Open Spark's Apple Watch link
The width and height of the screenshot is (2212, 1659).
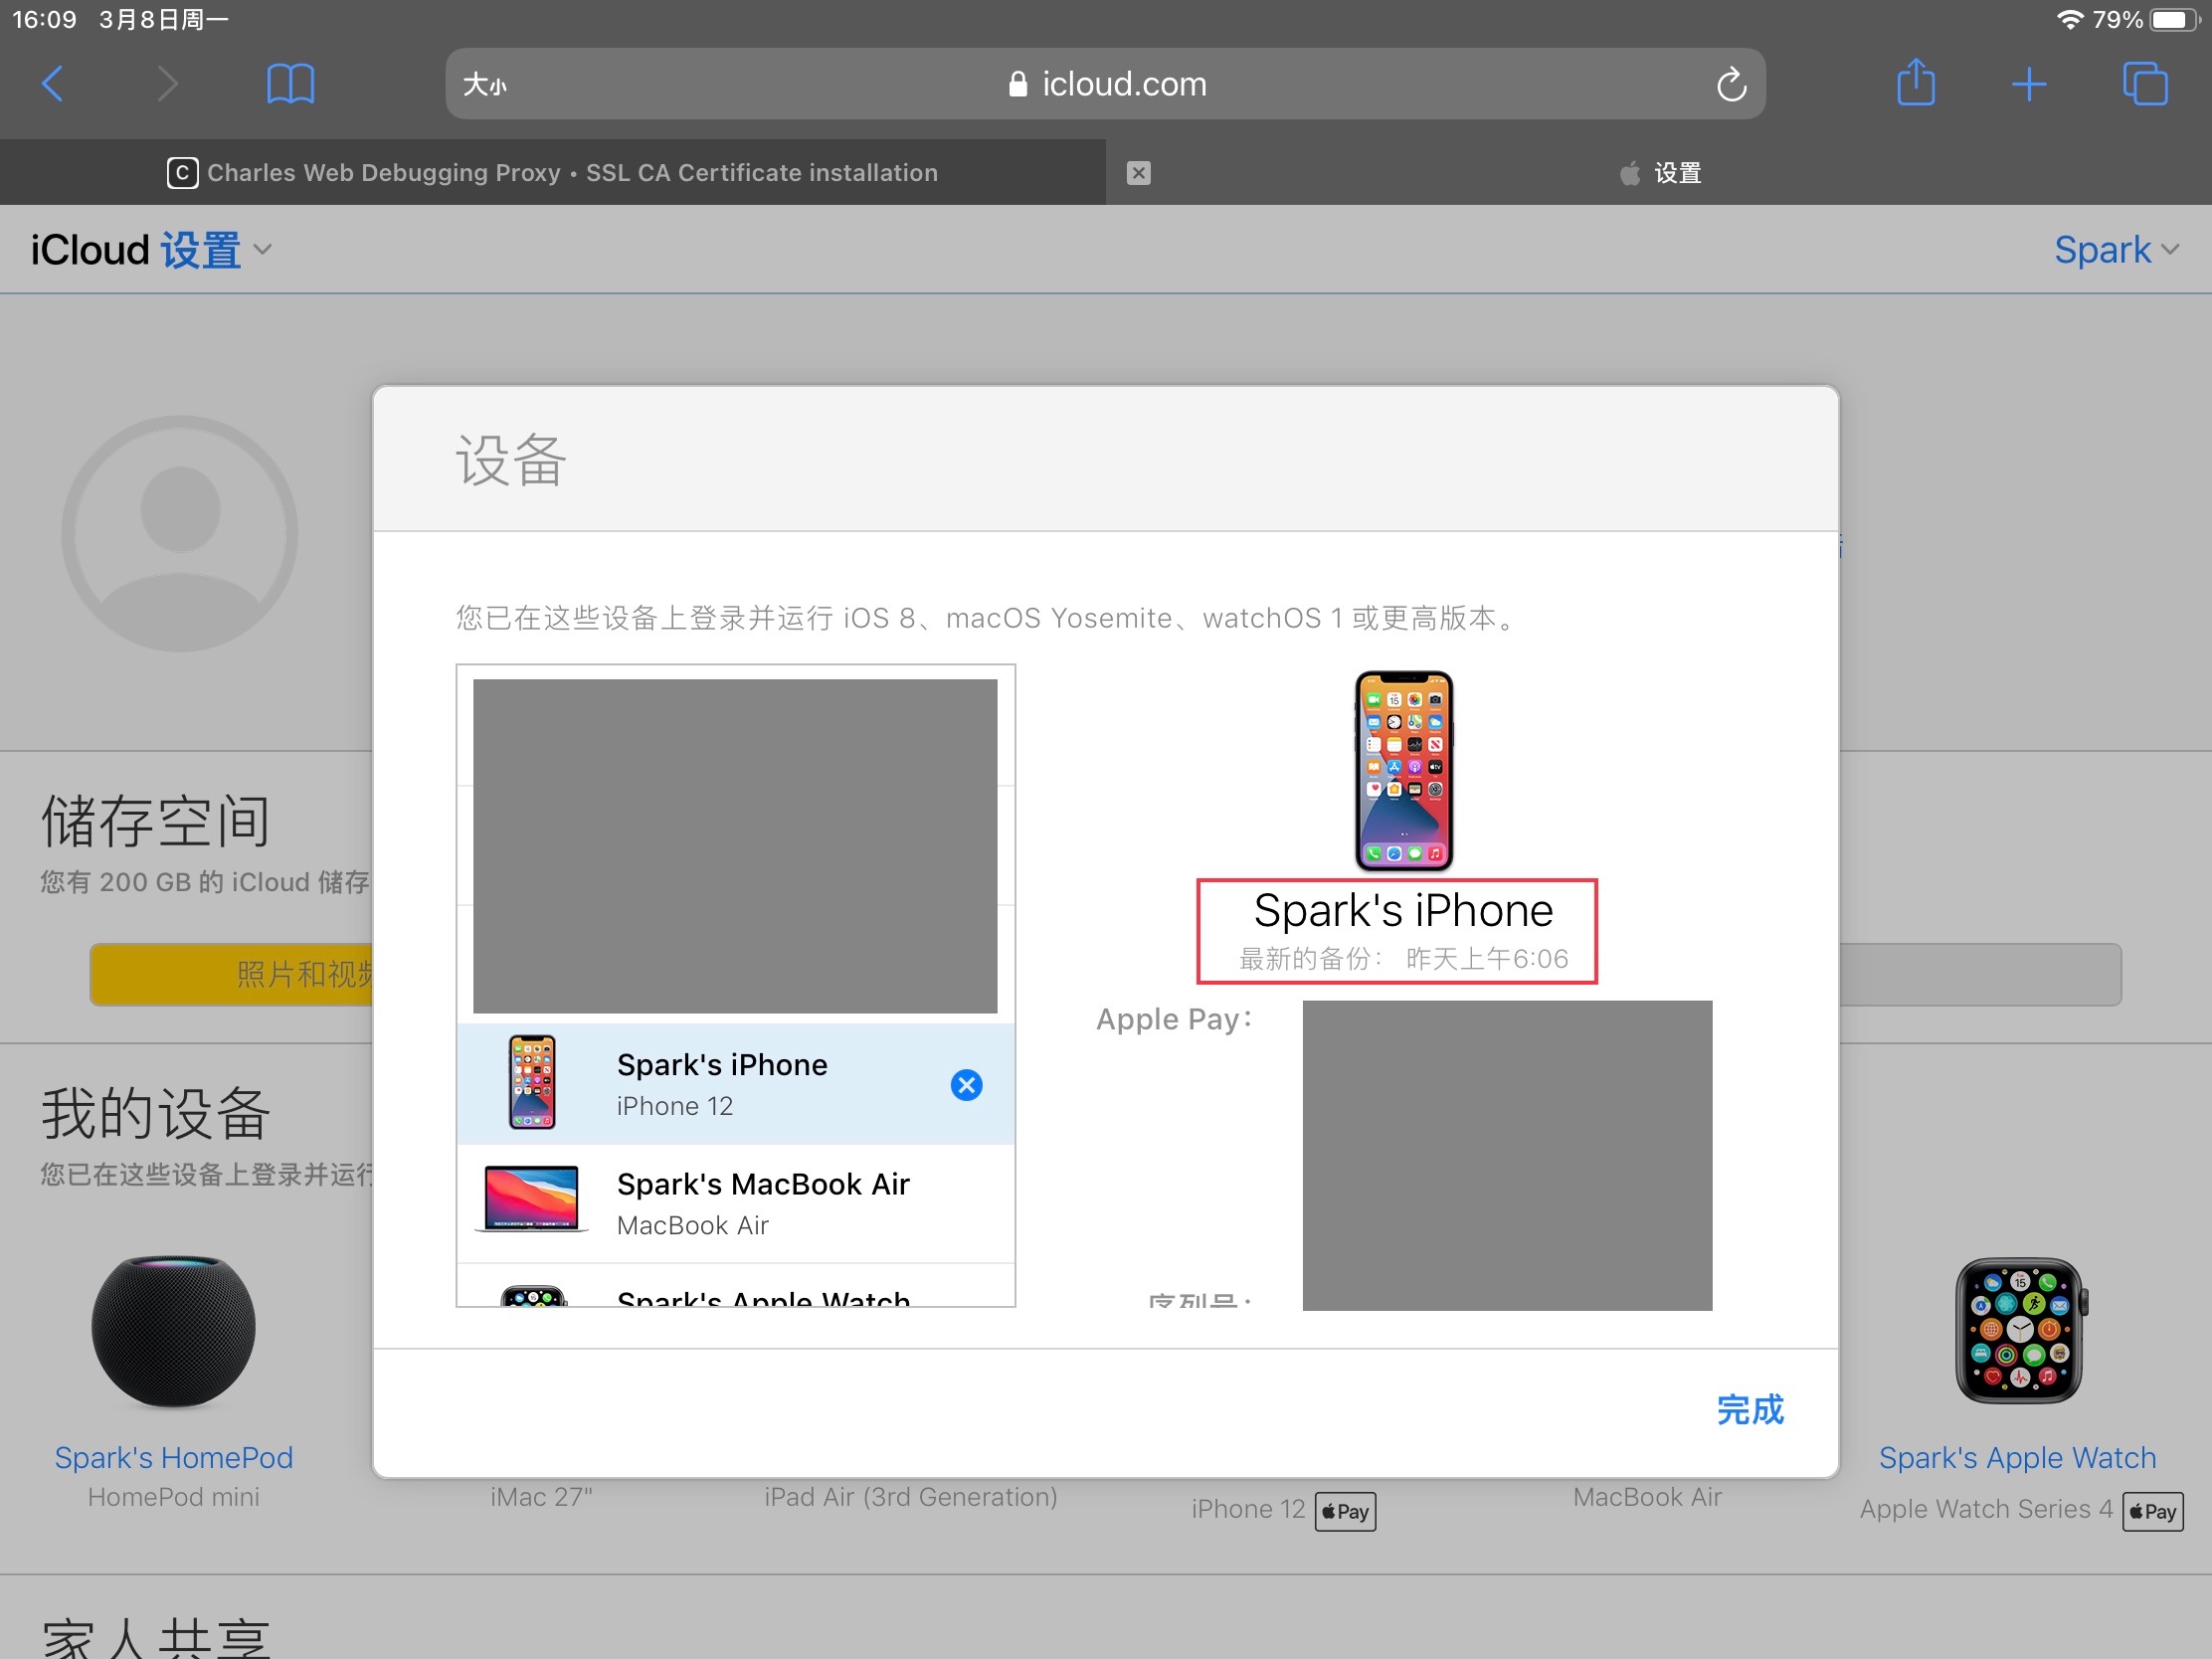click(2016, 1457)
